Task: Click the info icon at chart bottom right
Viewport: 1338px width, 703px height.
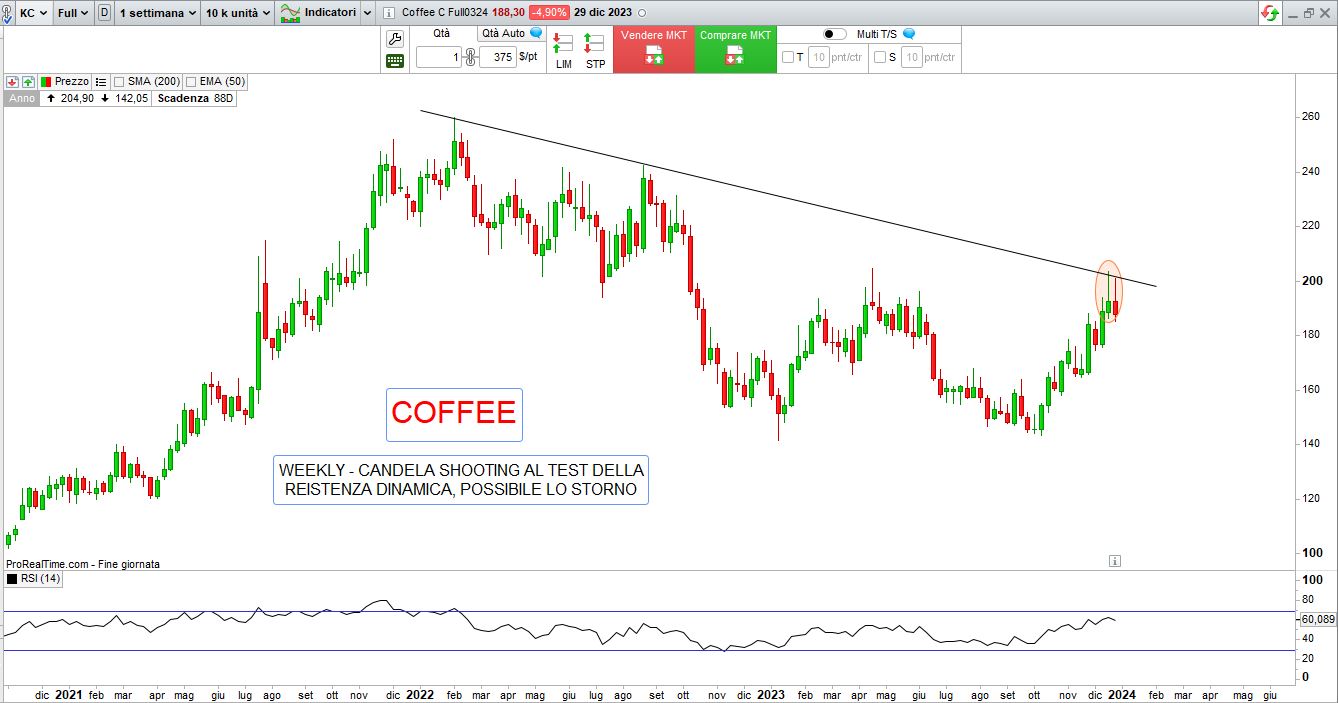Action: [1115, 561]
